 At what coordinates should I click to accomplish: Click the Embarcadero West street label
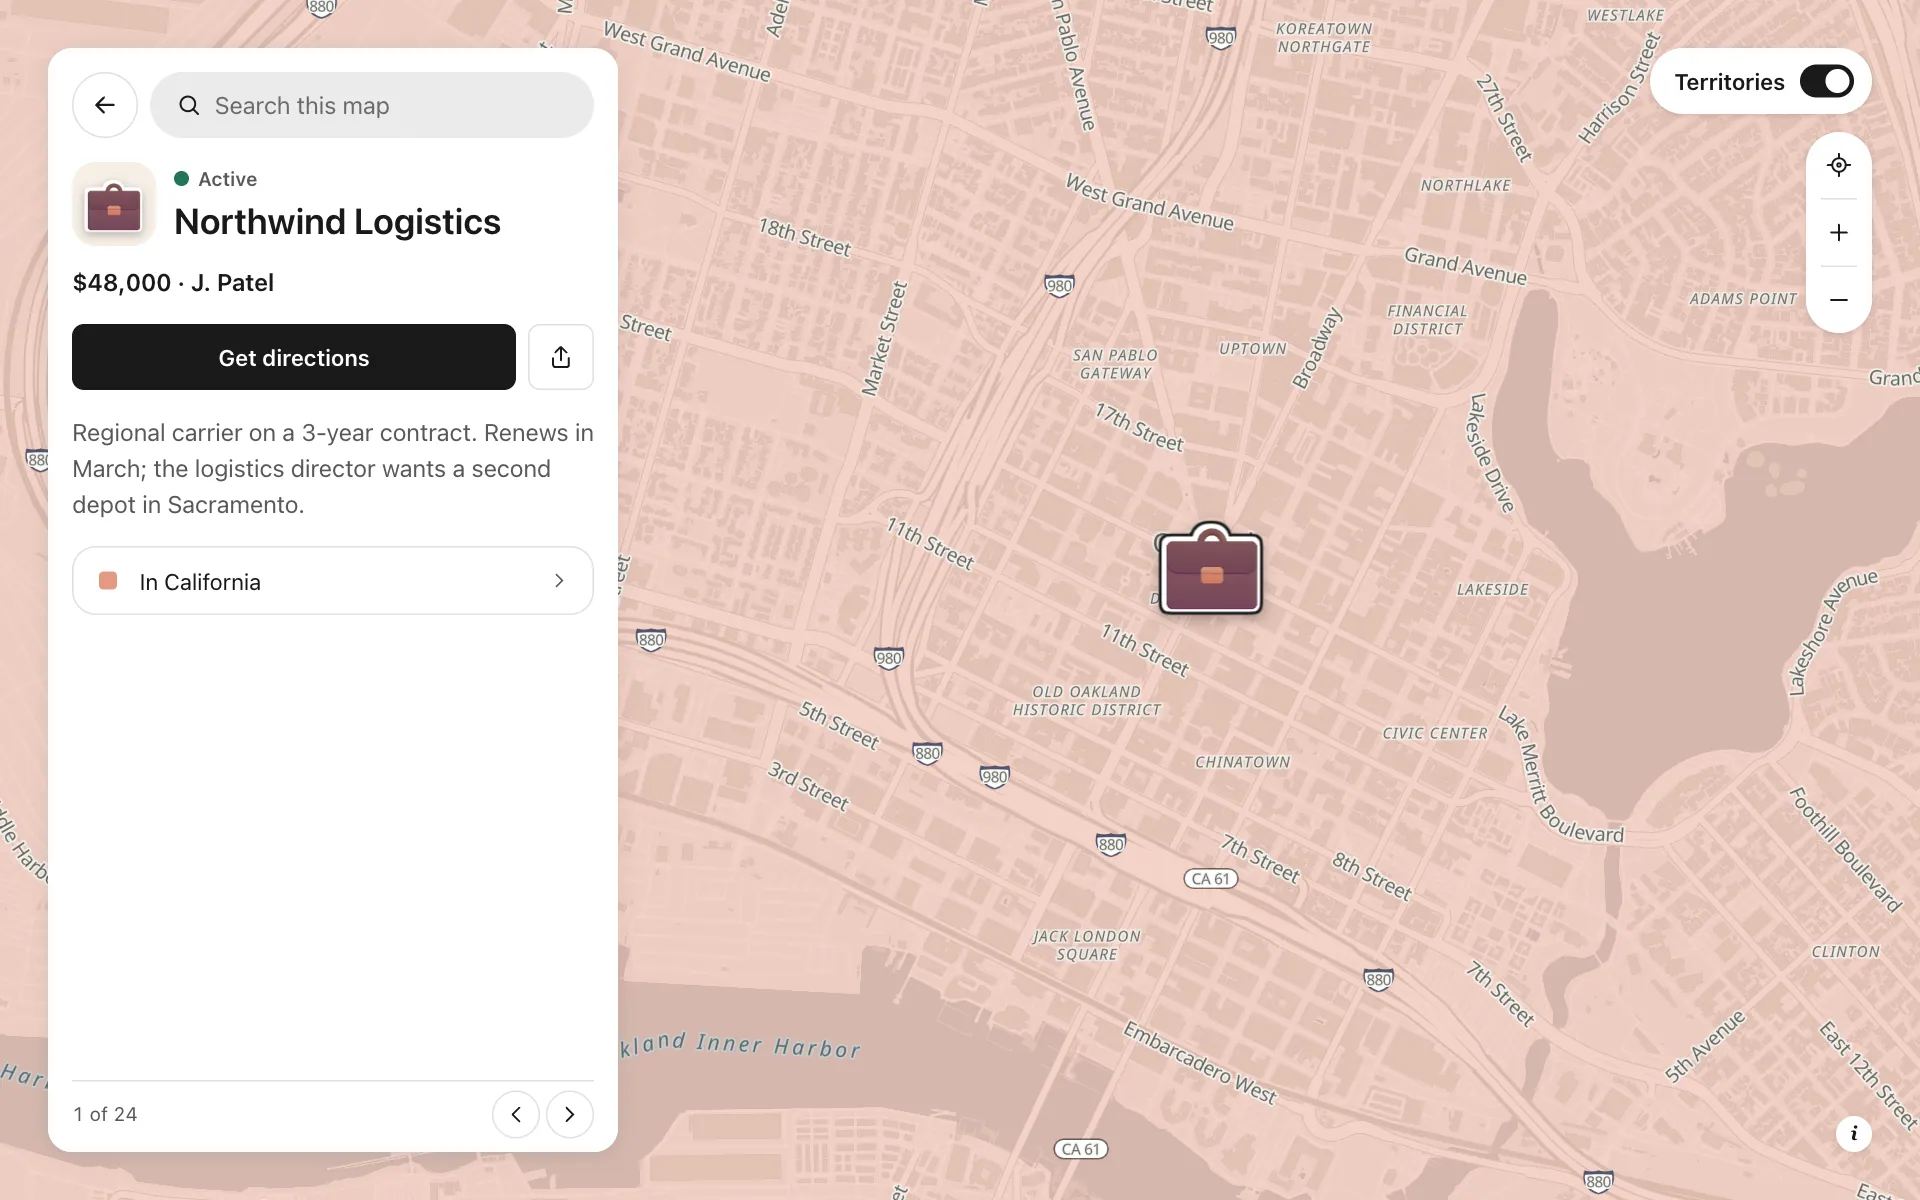coord(1200,1063)
